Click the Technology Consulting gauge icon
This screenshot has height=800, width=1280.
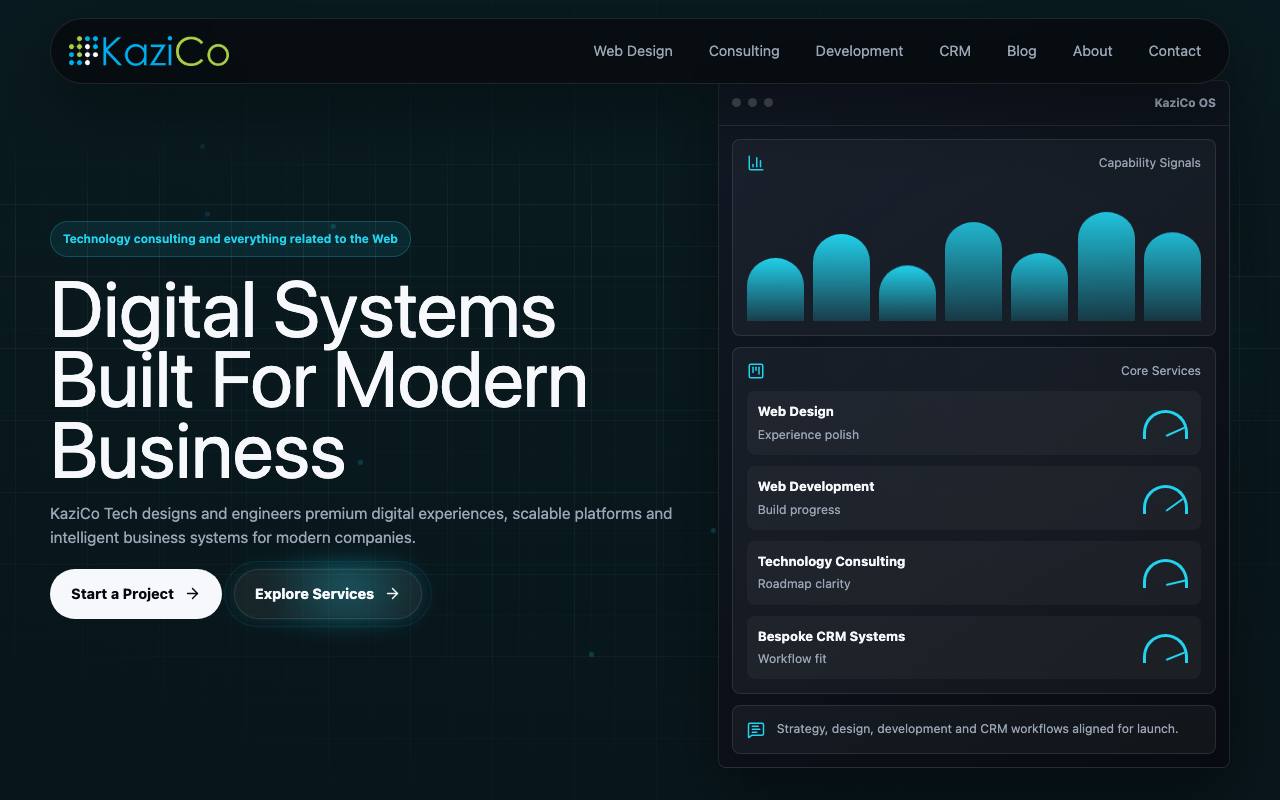1165,573
